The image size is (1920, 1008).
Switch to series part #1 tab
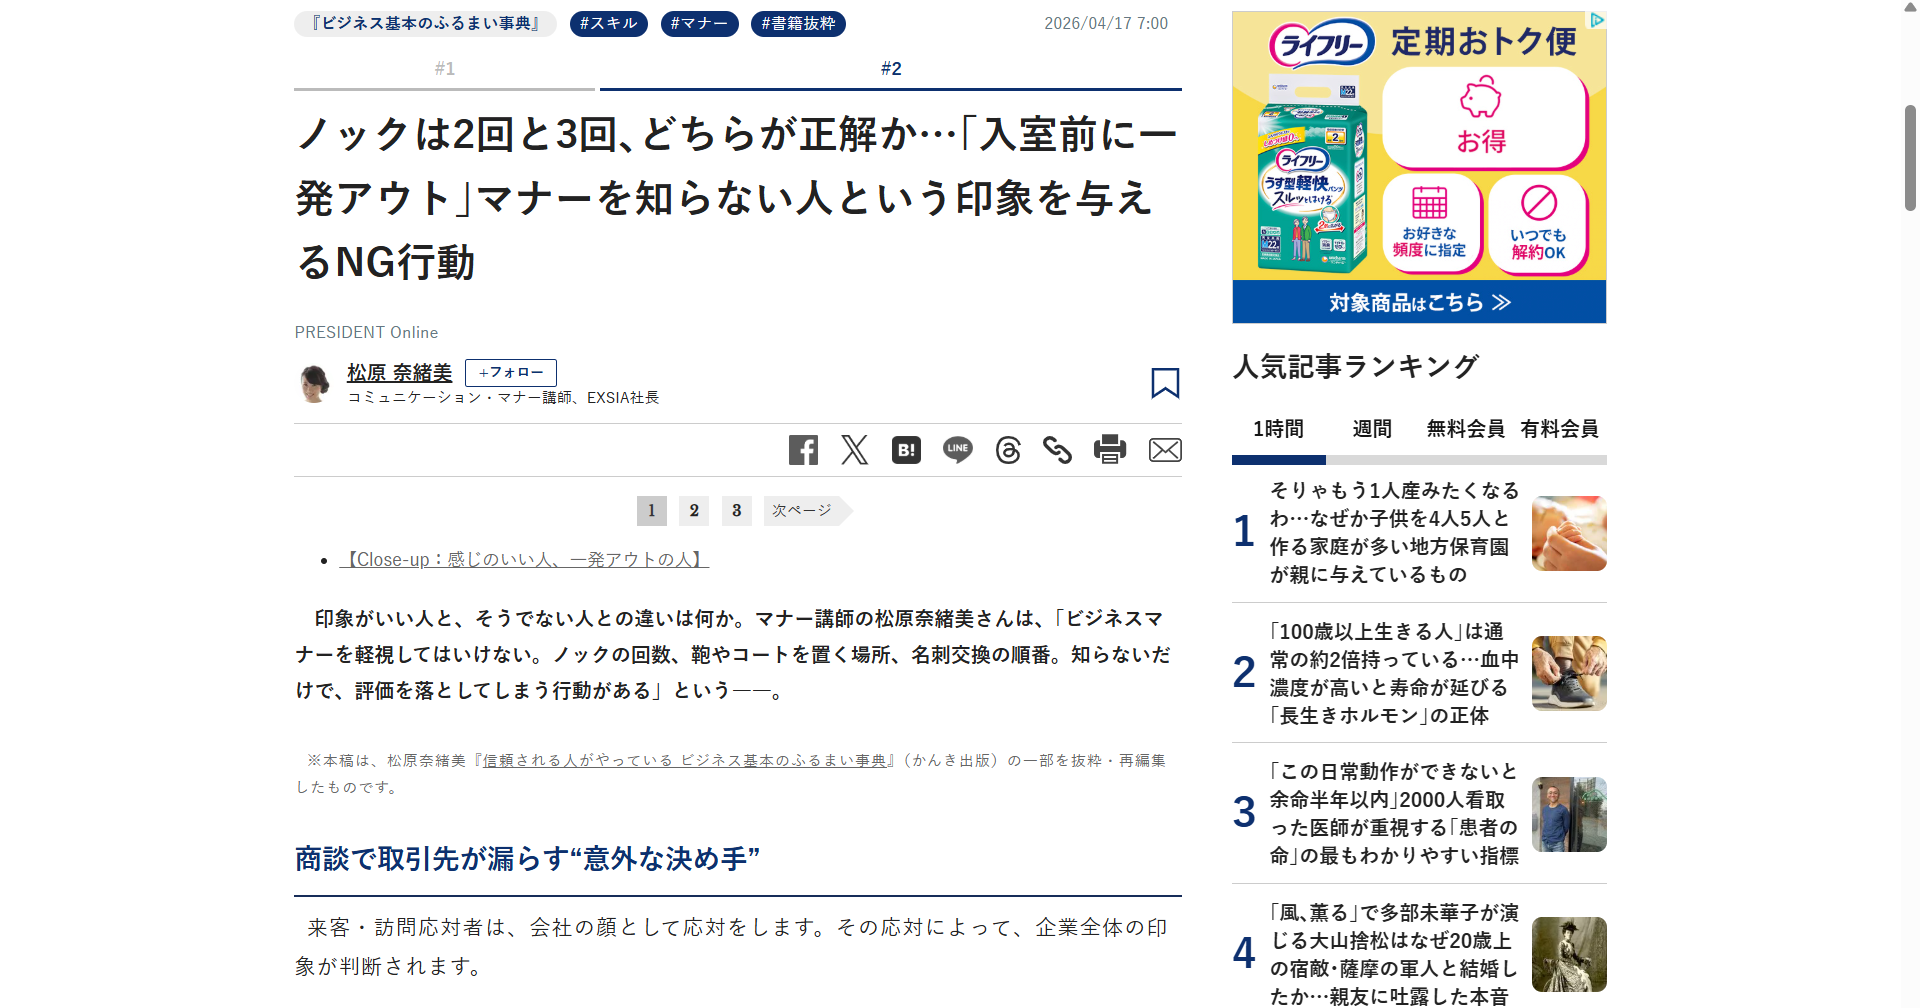coord(444,69)
